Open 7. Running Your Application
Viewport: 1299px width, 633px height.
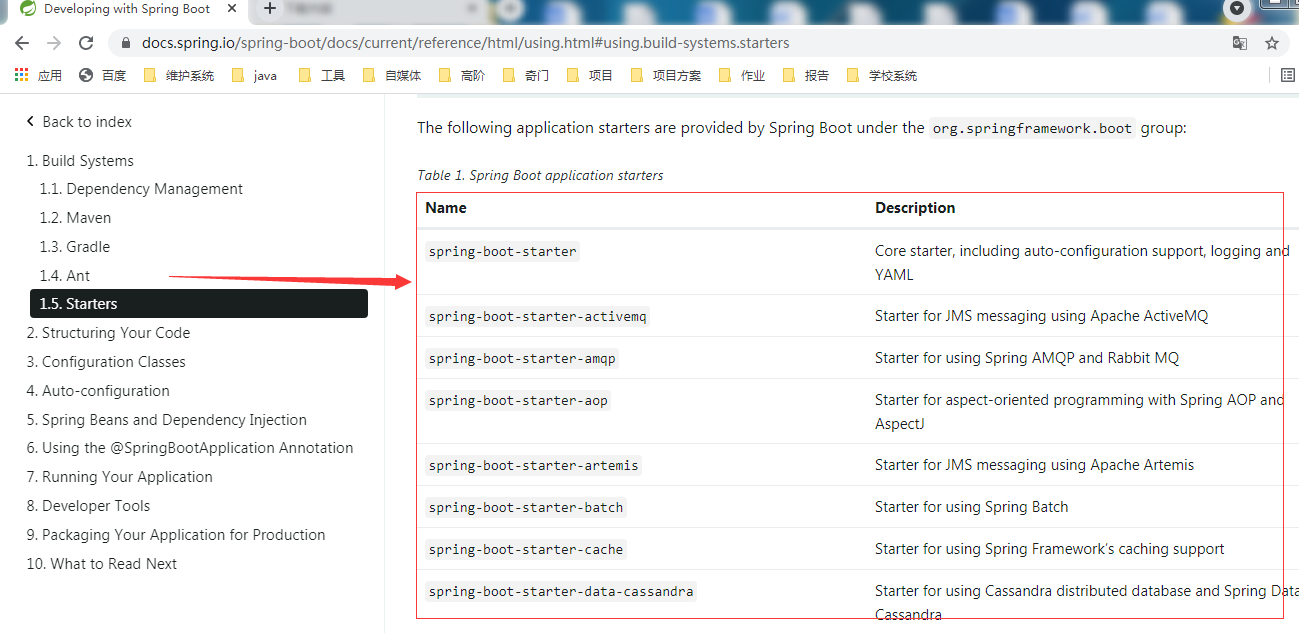coord(120,477)
